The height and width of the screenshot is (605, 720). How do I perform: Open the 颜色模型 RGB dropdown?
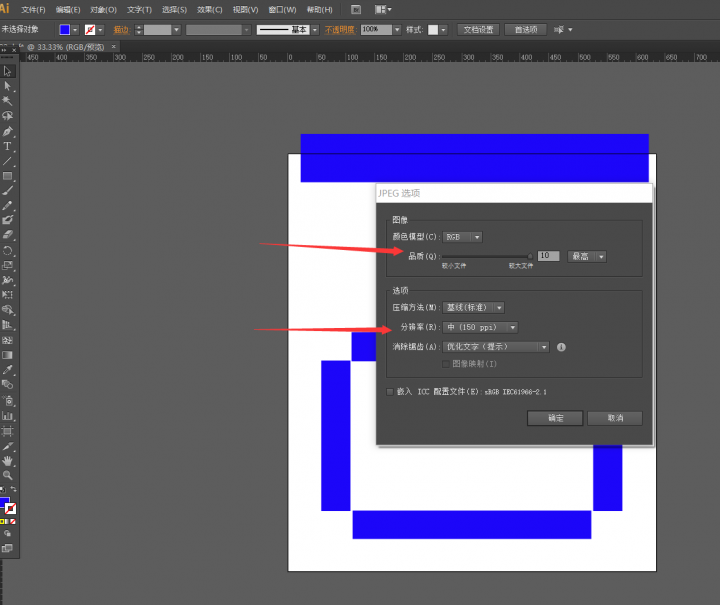(463, 237)
